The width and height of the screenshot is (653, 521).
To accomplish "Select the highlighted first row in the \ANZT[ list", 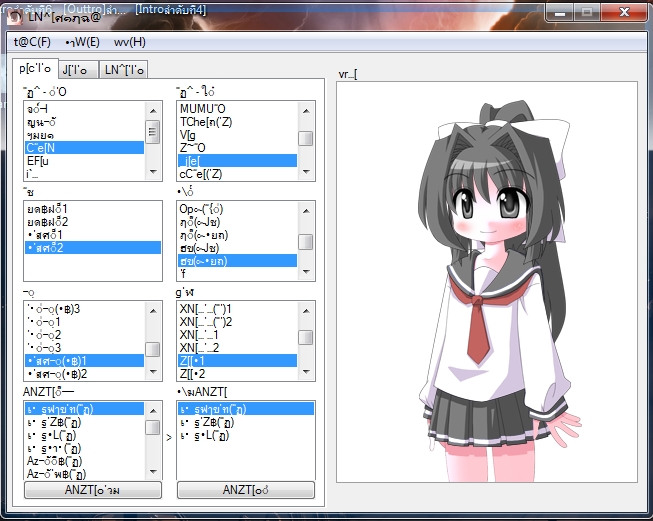I will [x=246, y=409].
